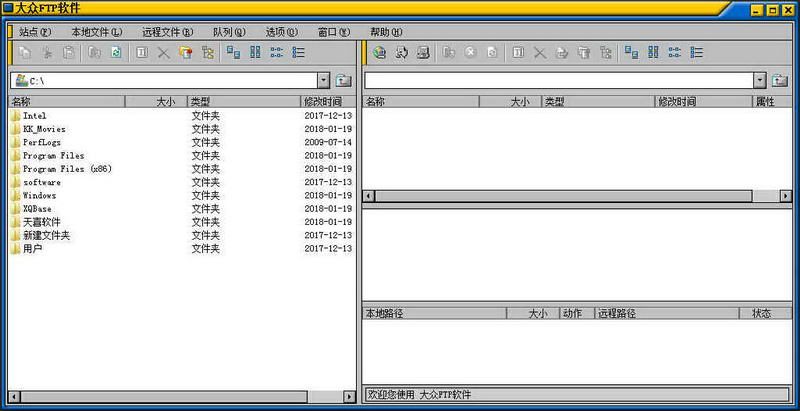Select the XQBase folder
The height and width of the screenshot is (411, 800).
tap(31, 209)
